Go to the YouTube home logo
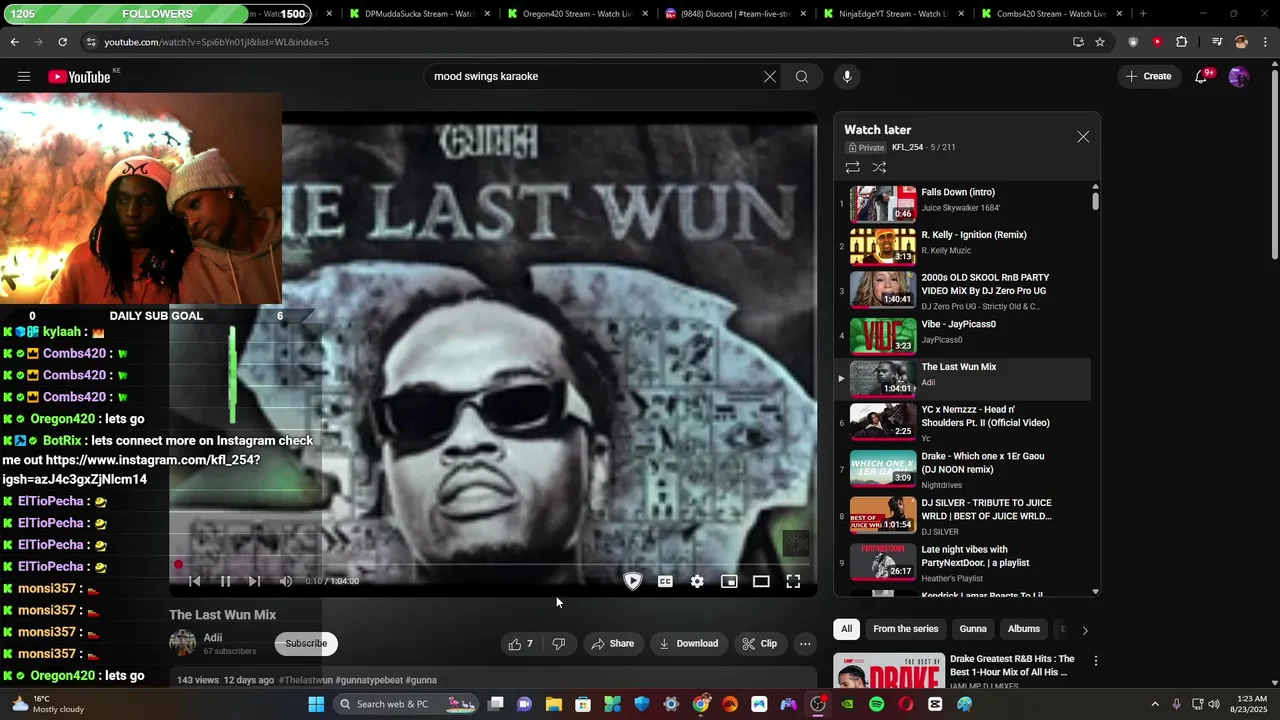The width and height of the screenshot is (1280, 720). pyautogui.click(x=79, y=77)
